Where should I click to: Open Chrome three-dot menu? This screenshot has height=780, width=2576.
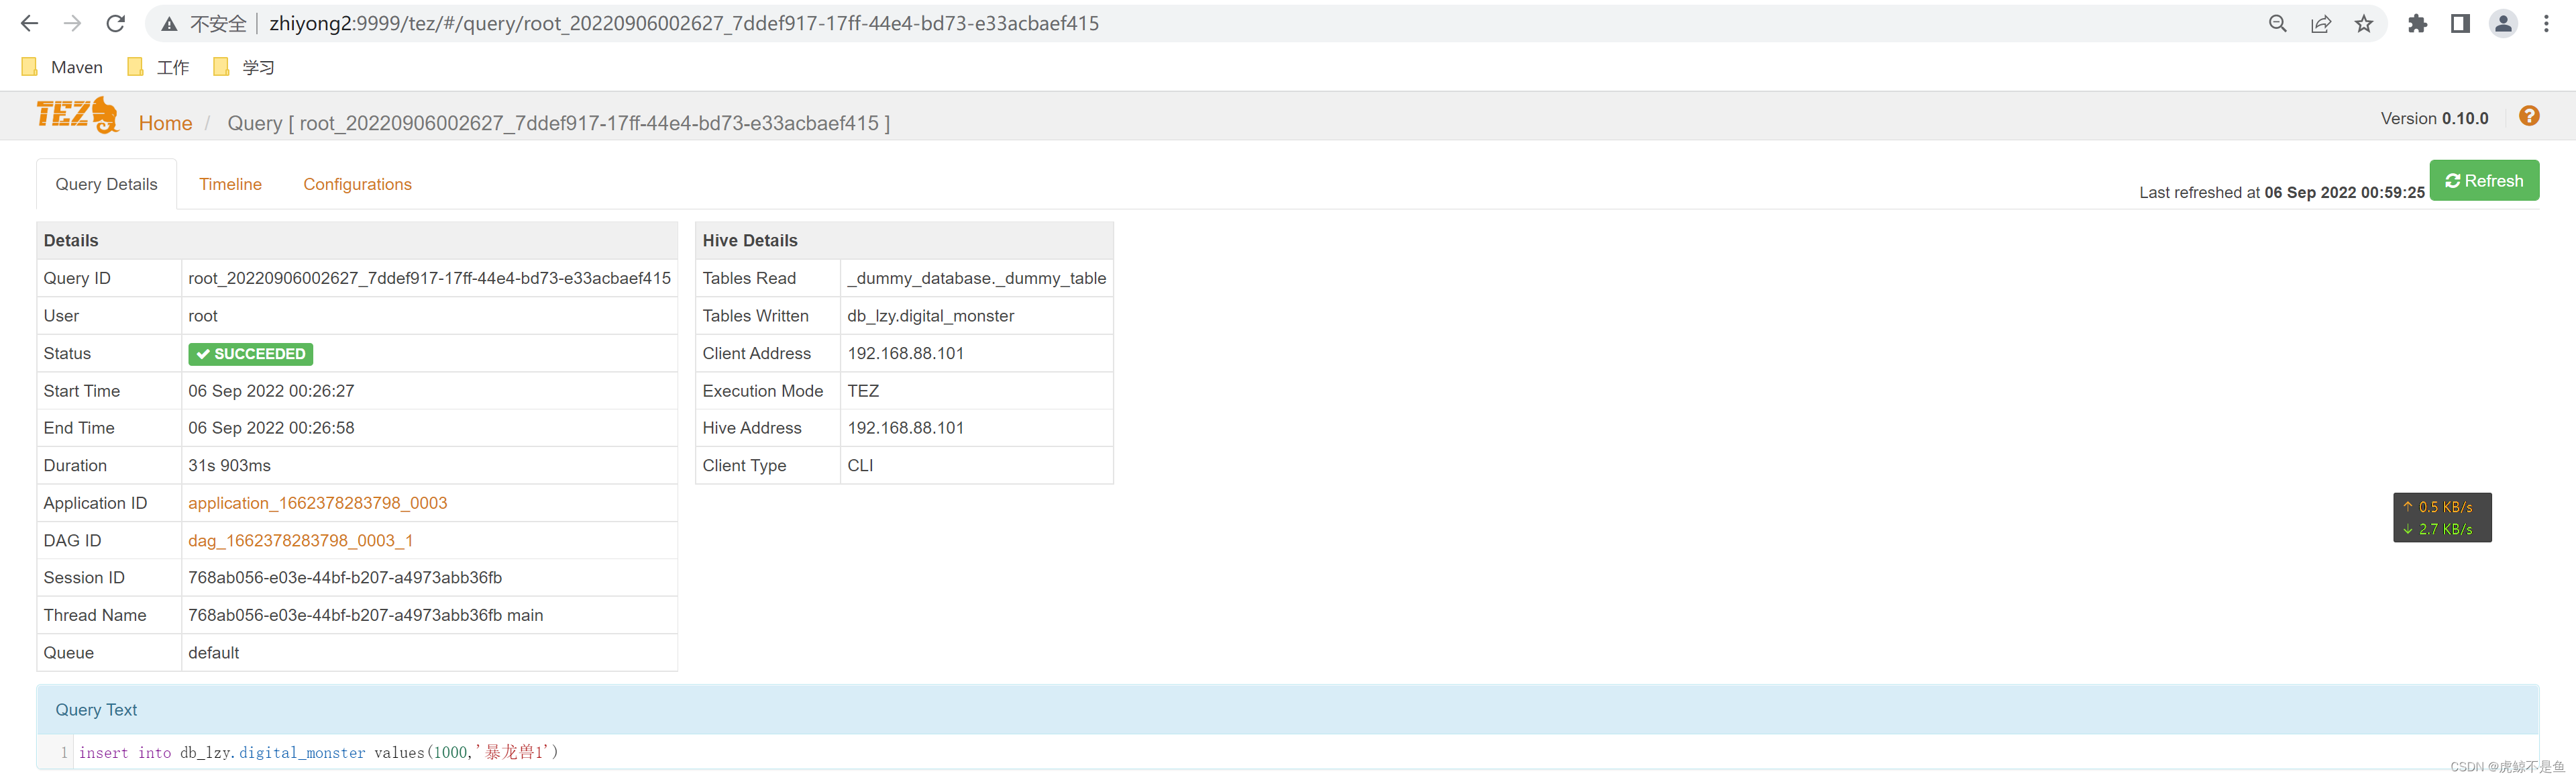point(2546,23)
